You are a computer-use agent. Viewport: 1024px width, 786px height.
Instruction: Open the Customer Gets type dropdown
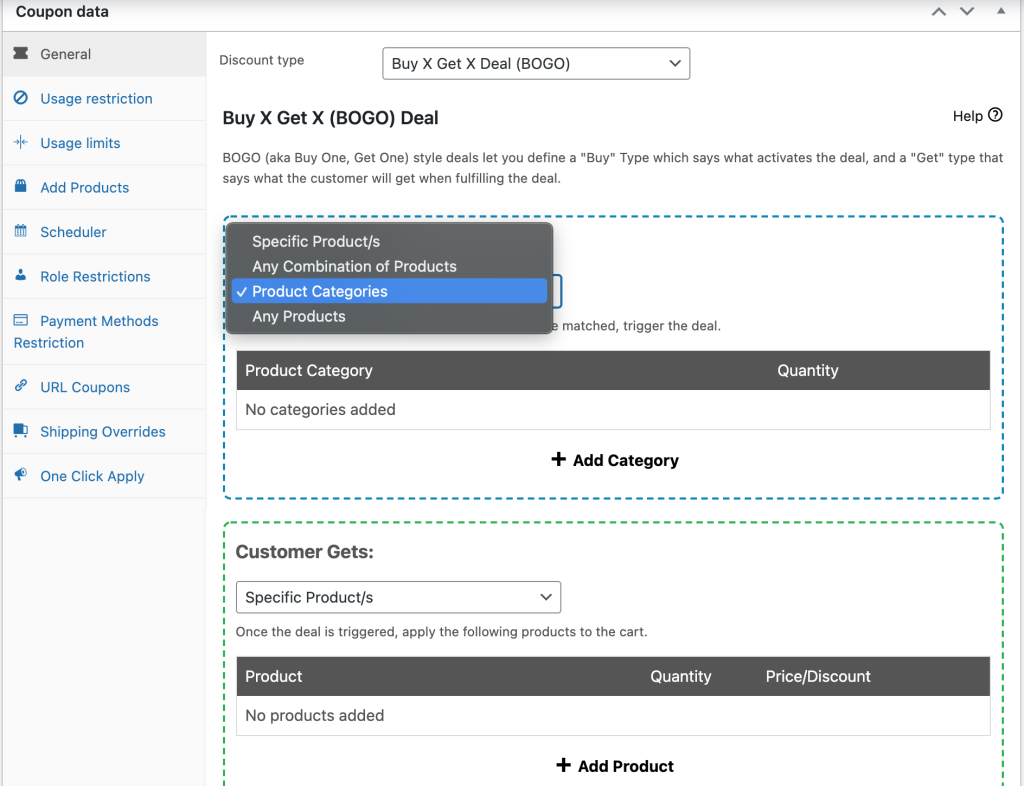[x=398, y=597]
